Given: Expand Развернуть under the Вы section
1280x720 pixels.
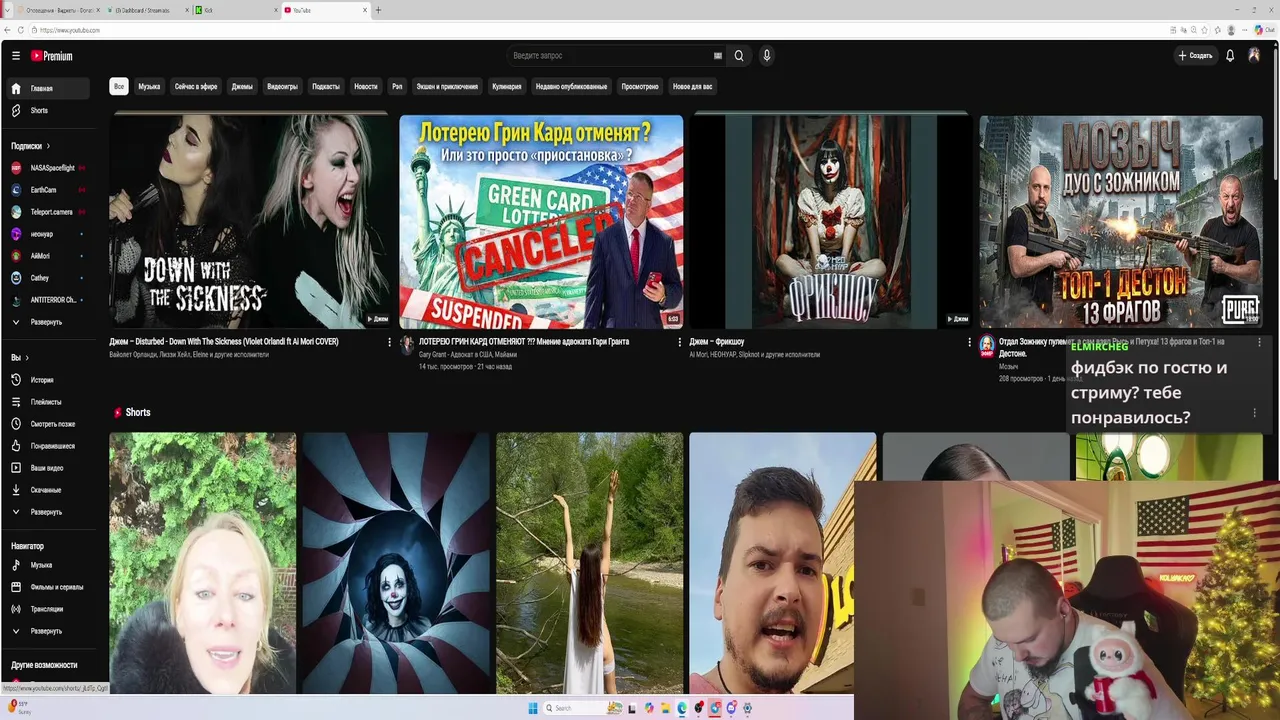Looking at the screenshot, I should point(48,512).
